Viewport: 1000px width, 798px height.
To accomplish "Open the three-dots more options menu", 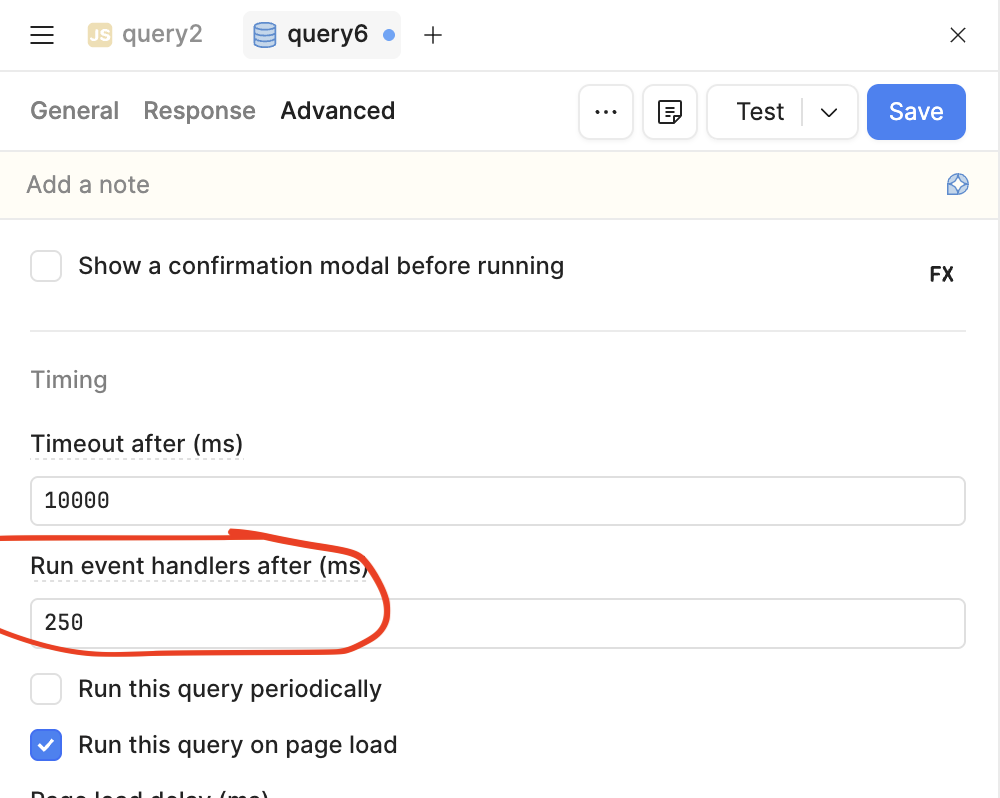I will (606, 112).
